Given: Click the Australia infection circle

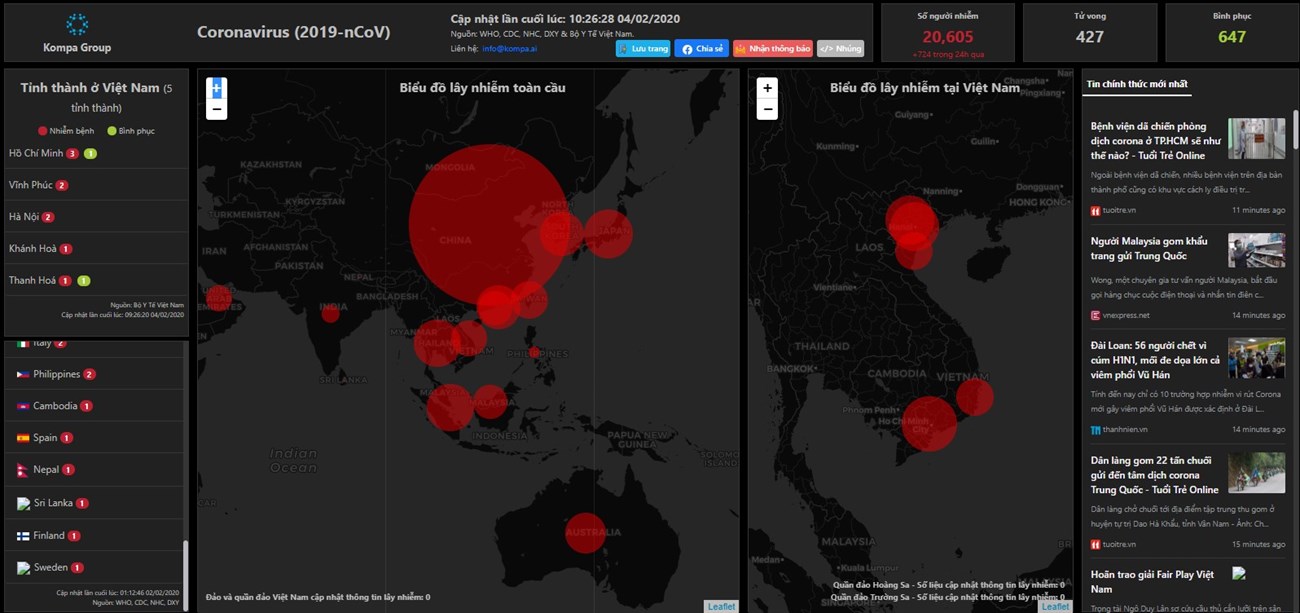Looking at the screenshot, I should pos(585,532).
